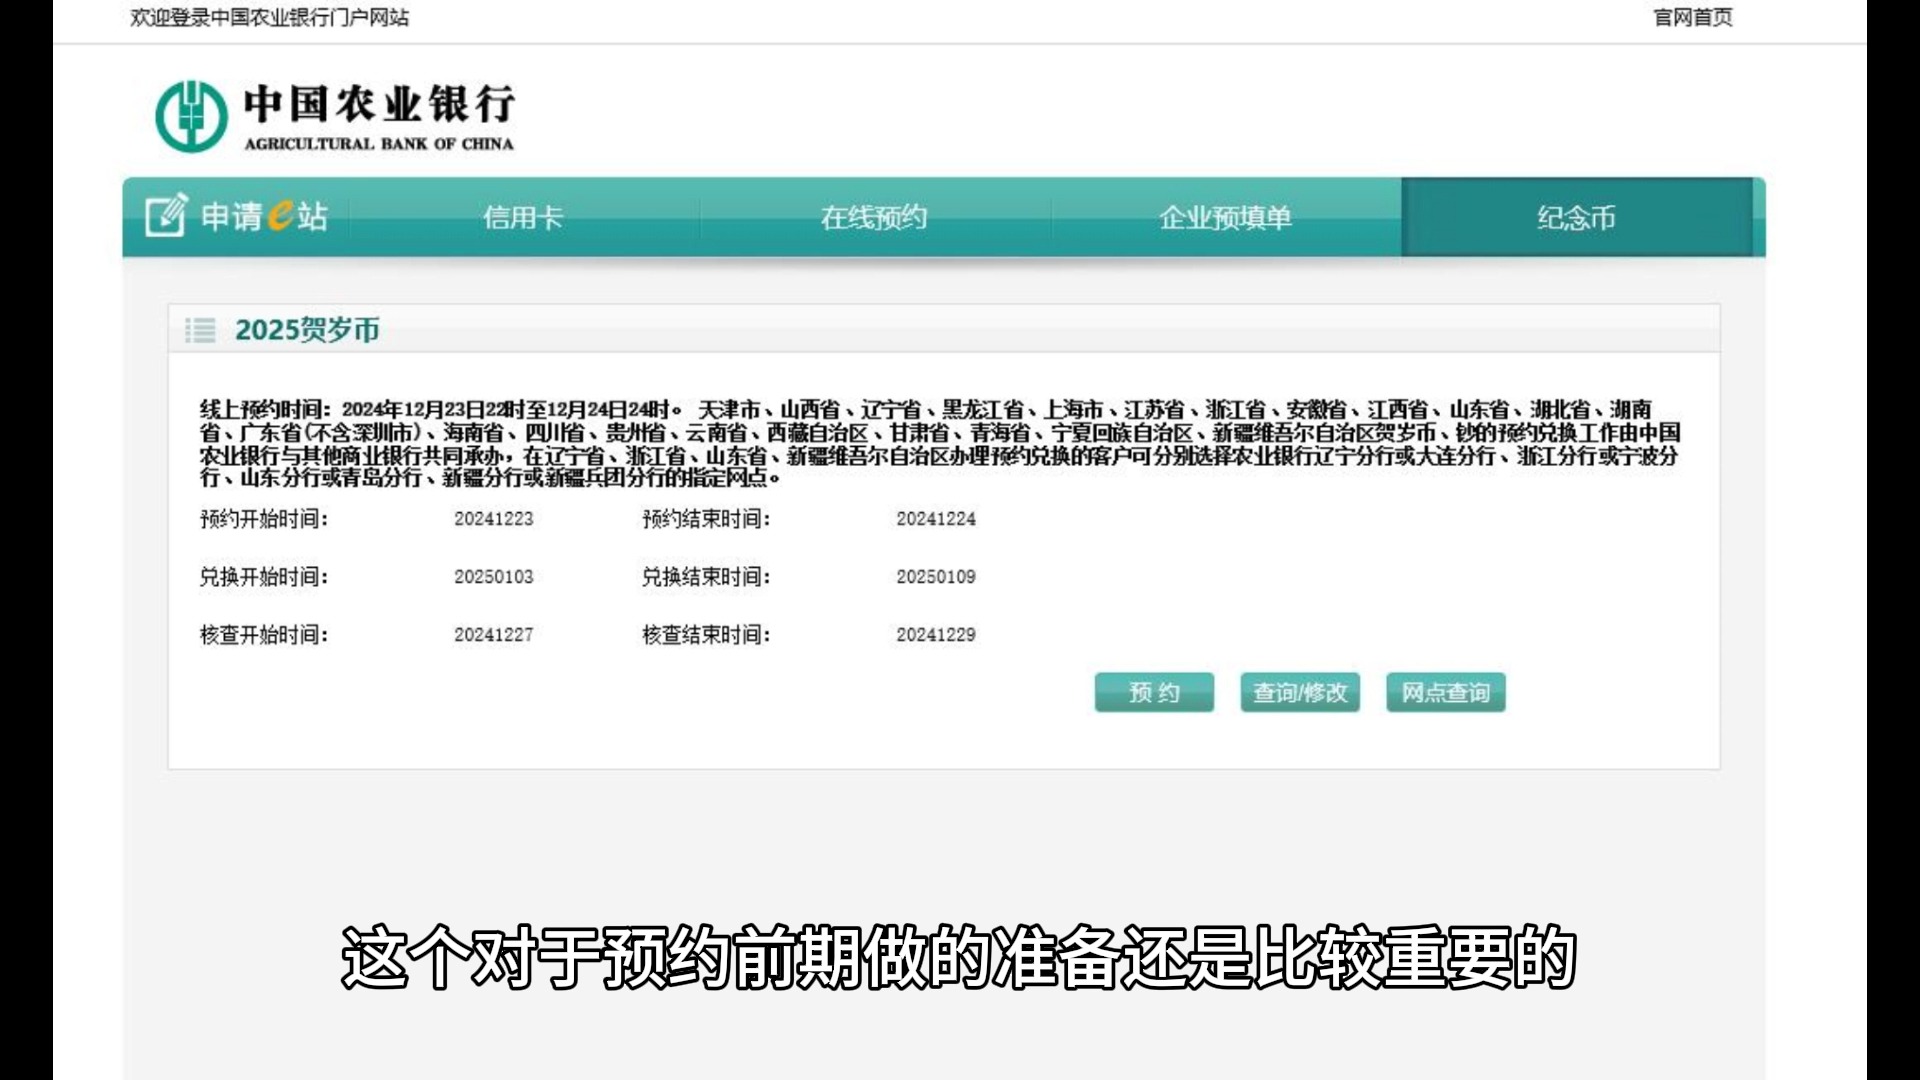Open the 企业预填单 tab
The width and height of the screenshot is (1920, 1080).
pyautogui.click(x=1225, y=217)
